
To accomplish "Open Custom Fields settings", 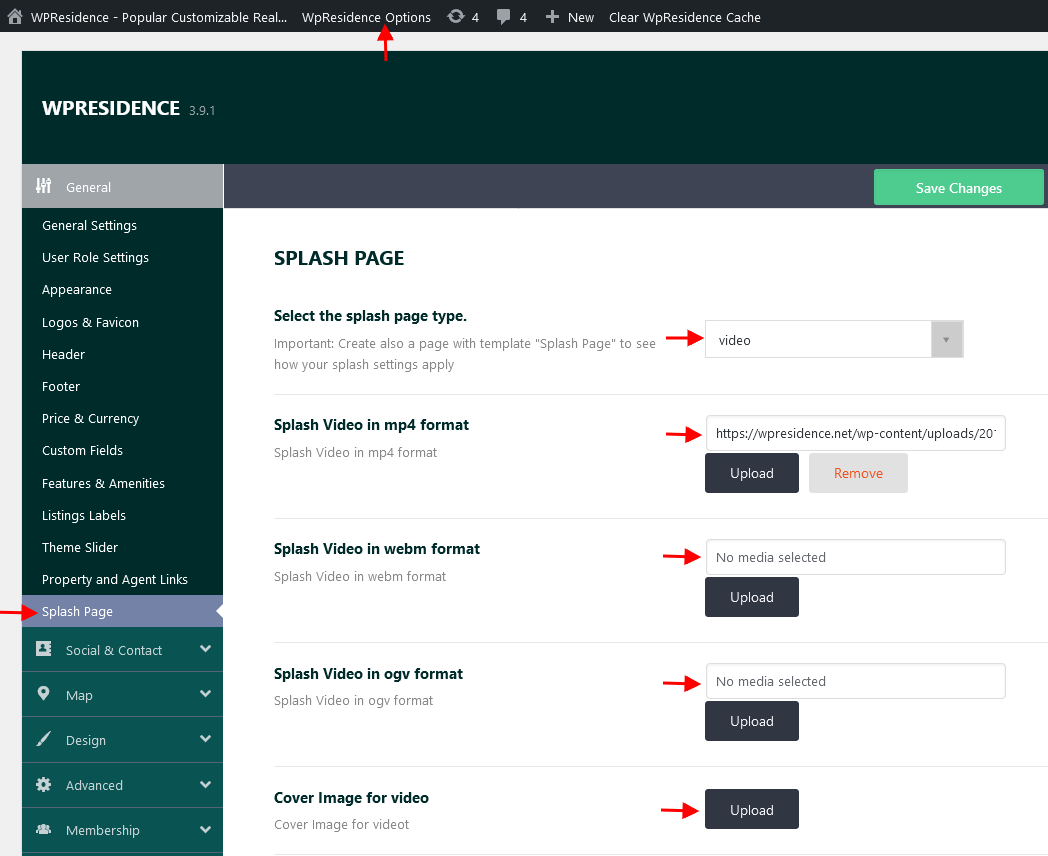I will [82, 450].
